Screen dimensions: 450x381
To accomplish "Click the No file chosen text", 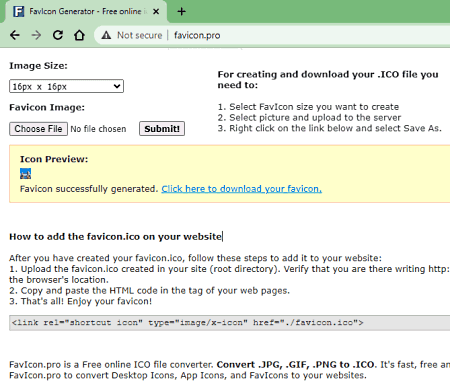I will coord(98,129).
